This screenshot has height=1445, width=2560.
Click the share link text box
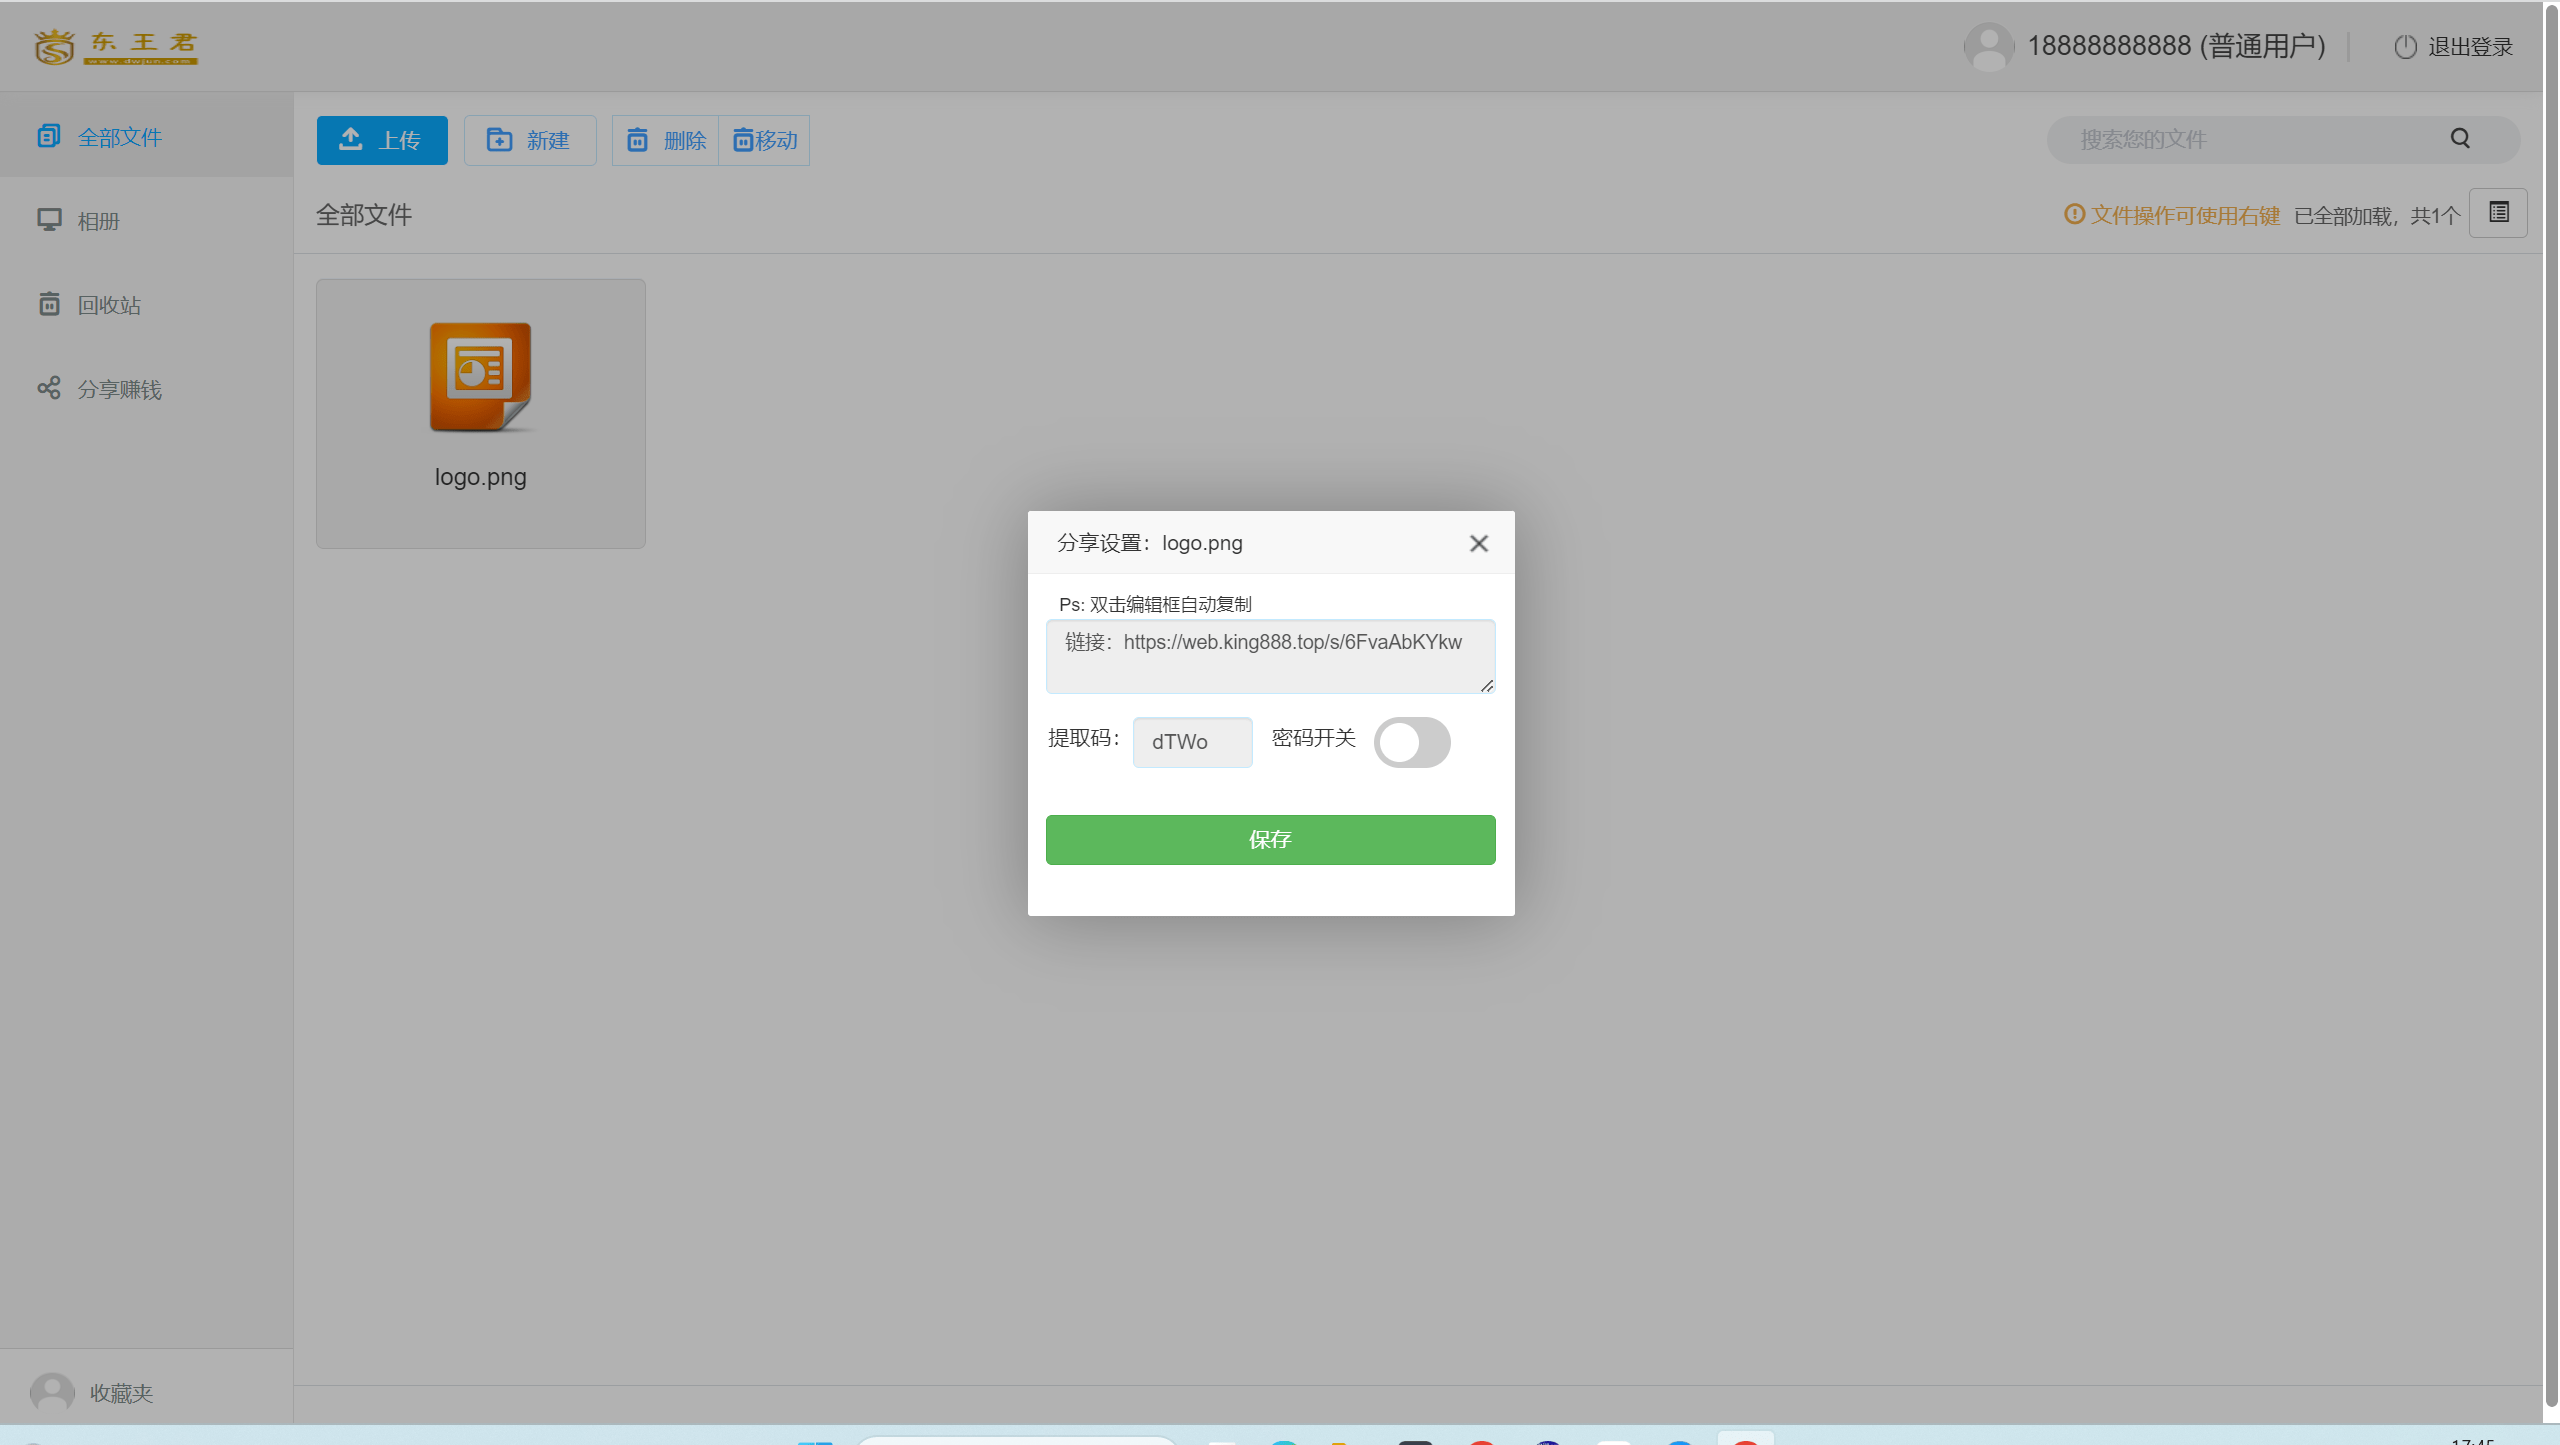click(1271, 656)
